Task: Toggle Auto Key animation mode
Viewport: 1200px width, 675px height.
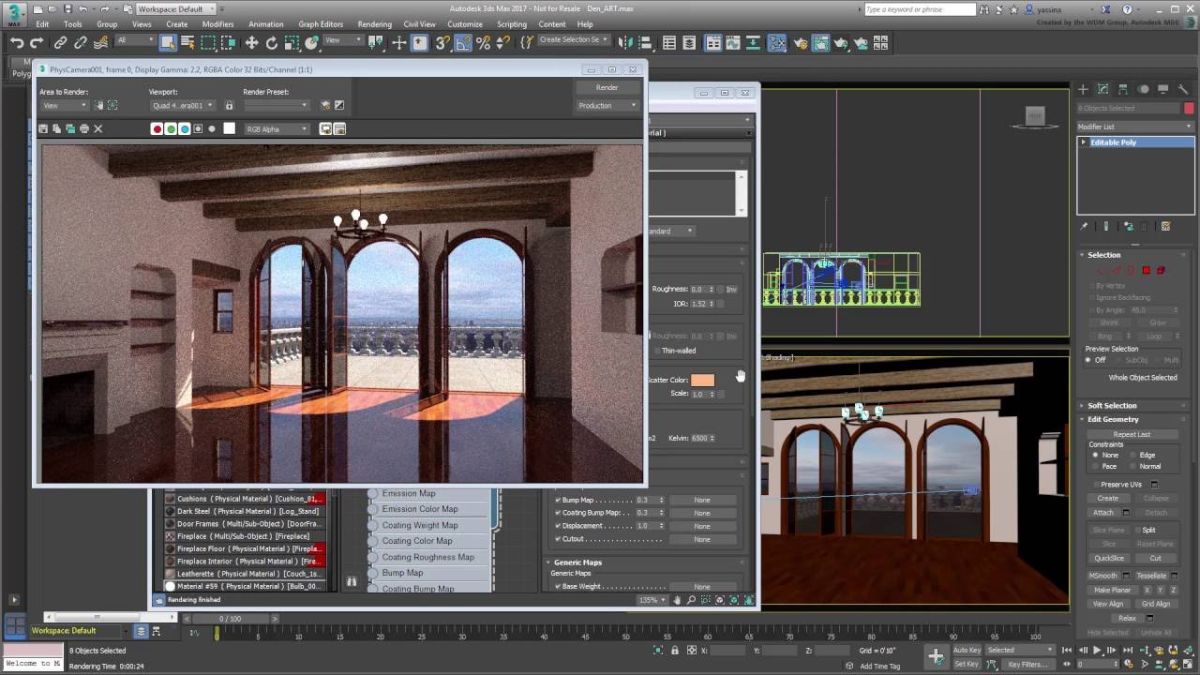Action: 967,649
